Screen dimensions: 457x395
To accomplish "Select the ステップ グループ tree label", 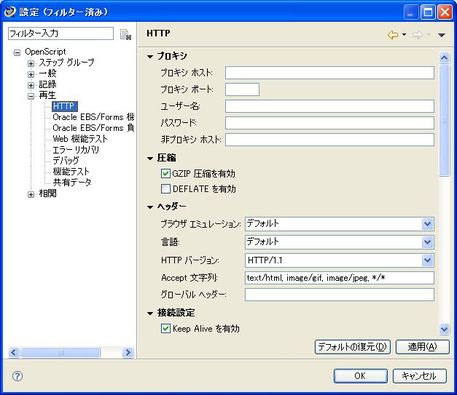I will point(67,62).
